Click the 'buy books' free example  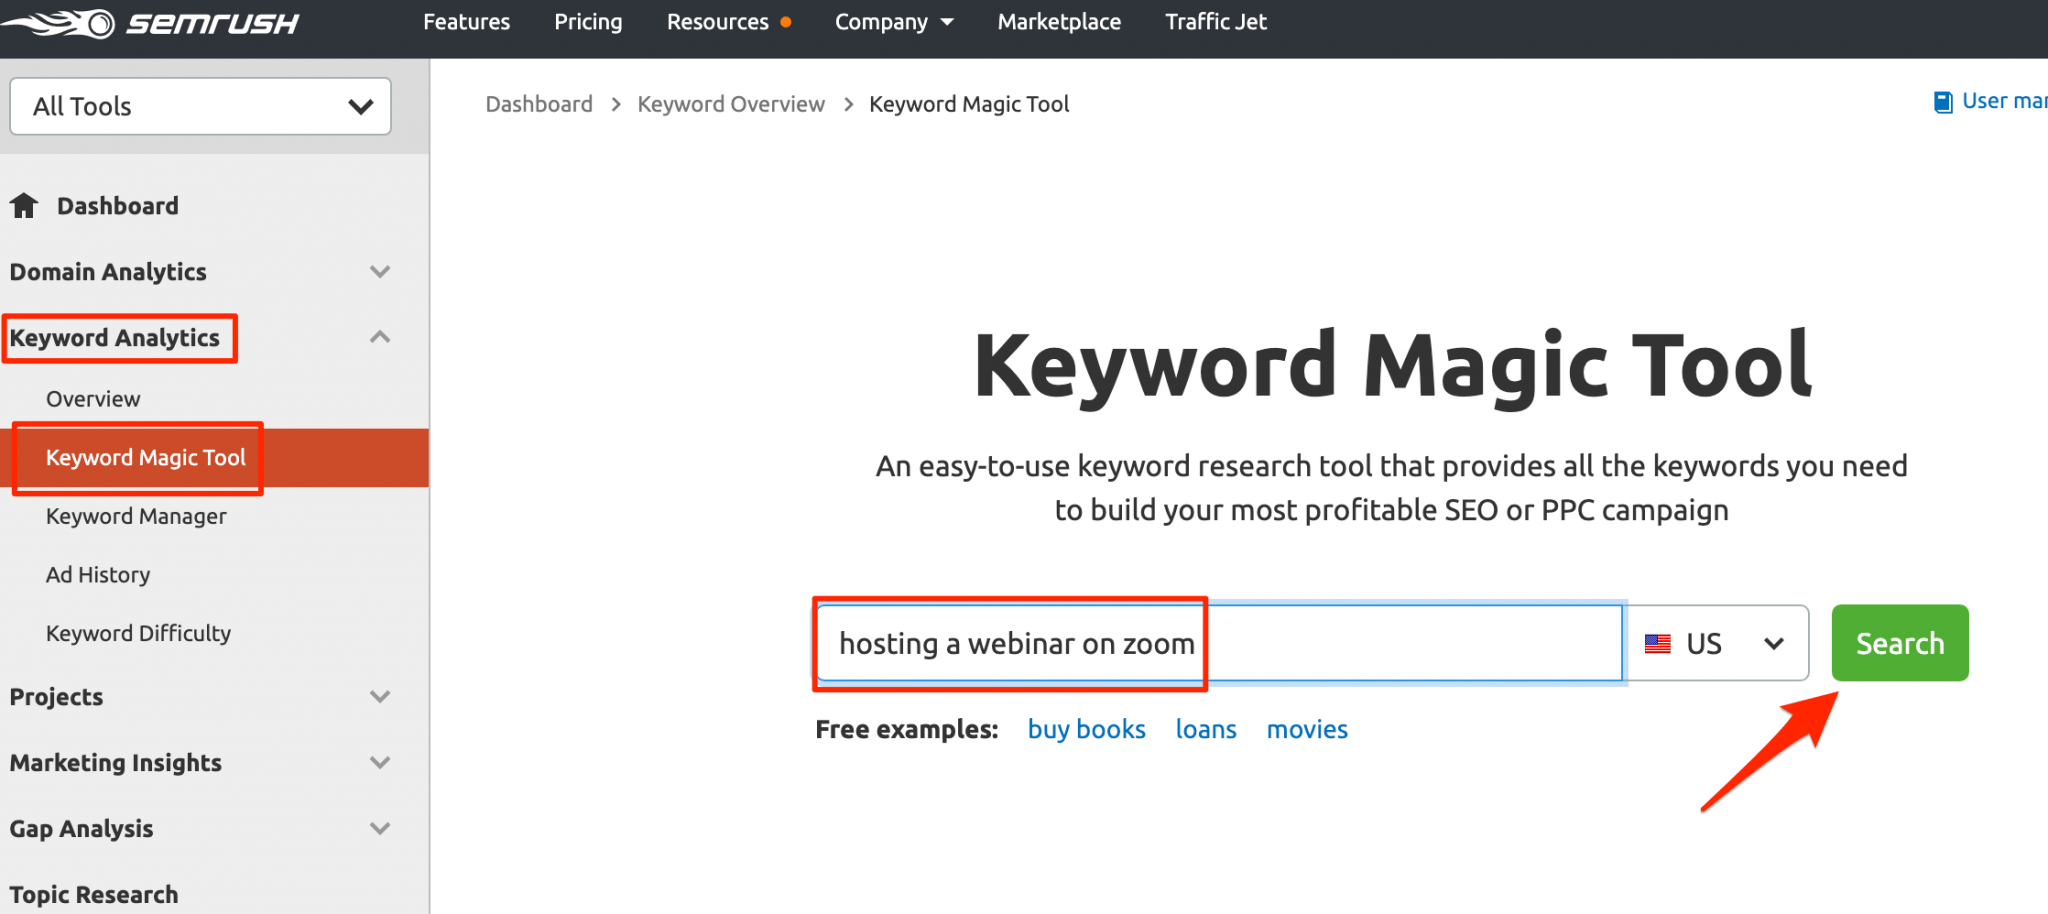click(x=1087, y=730)
